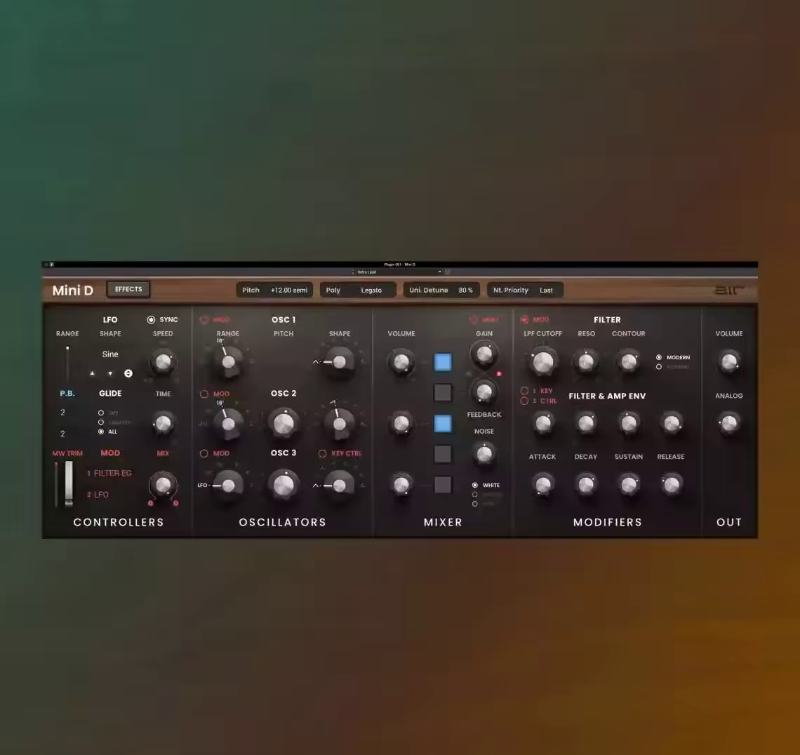Click the OSC 1 Range knob
Viewport: 800px width, 755px height.
(x=228, y=362)
